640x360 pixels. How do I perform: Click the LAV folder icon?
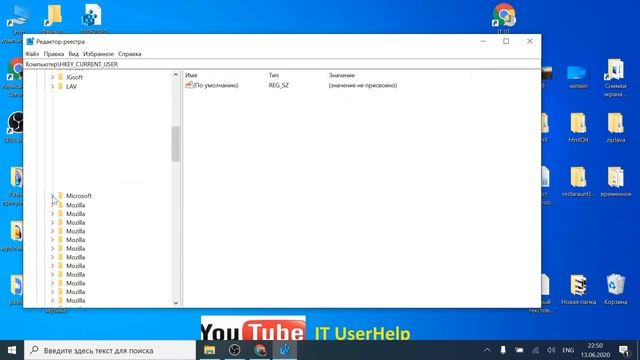(x=60, y=86)
